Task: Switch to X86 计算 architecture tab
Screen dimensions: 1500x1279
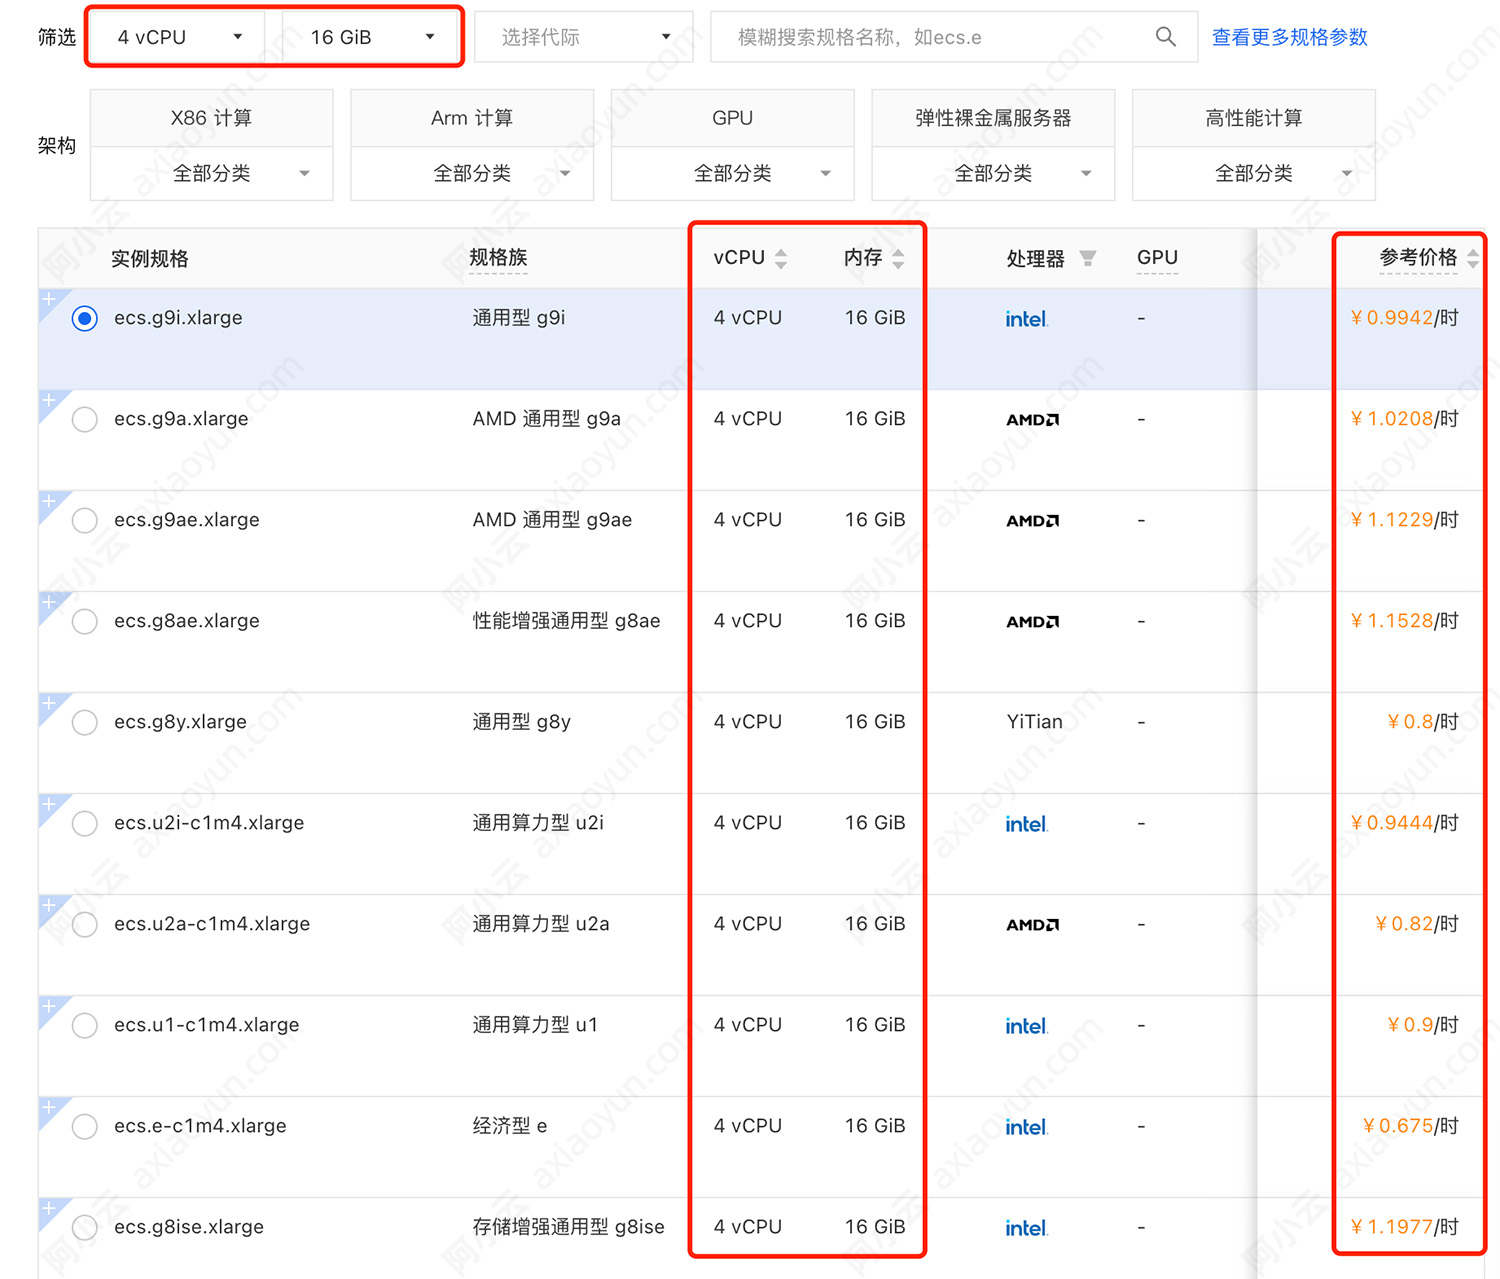Action: click(x=212, y=118)
